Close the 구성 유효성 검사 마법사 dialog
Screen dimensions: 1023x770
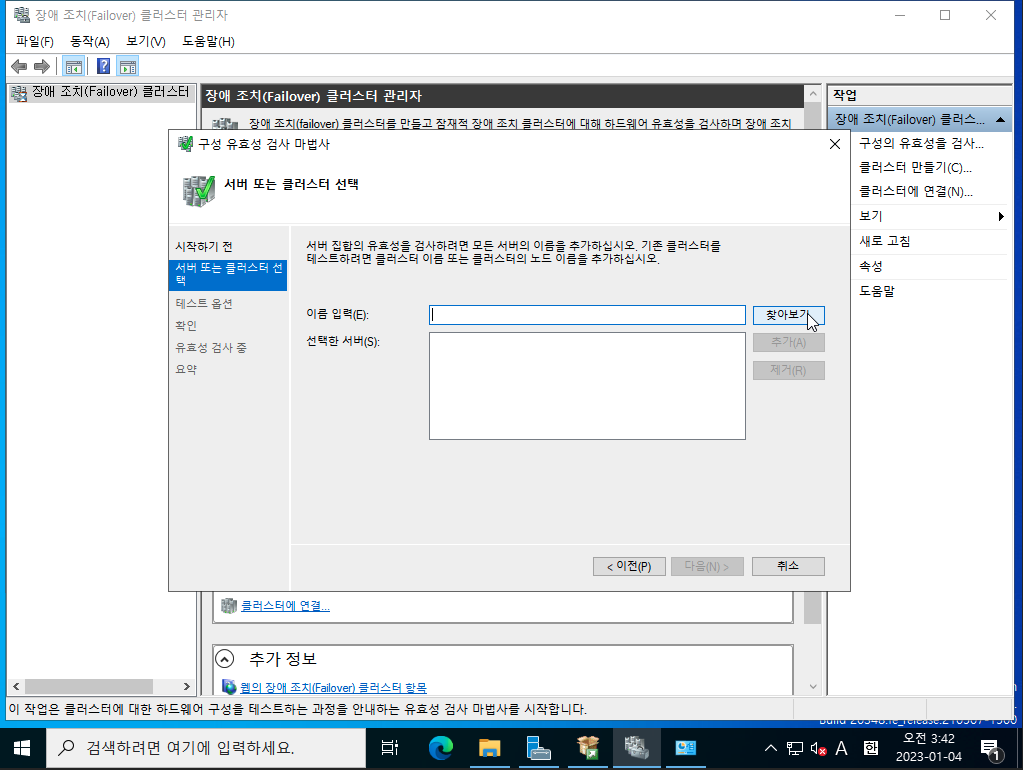click(834, 144)
